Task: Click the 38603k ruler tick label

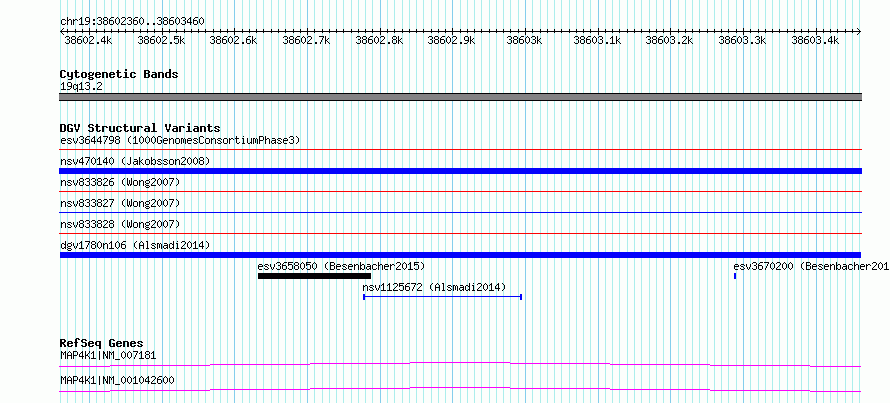Action: pyautogui.click(x=525, y=40)
